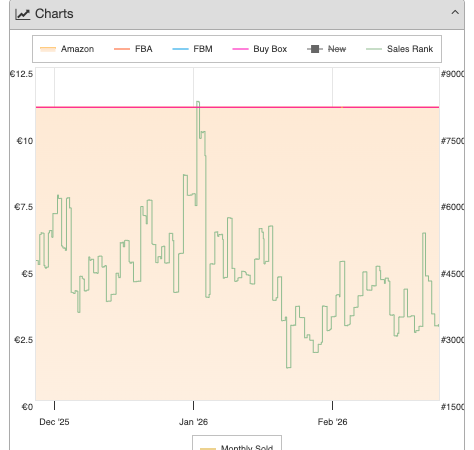Click the Amazon legend color swatch
Screen dimensions: 474x450
point(48,49)
